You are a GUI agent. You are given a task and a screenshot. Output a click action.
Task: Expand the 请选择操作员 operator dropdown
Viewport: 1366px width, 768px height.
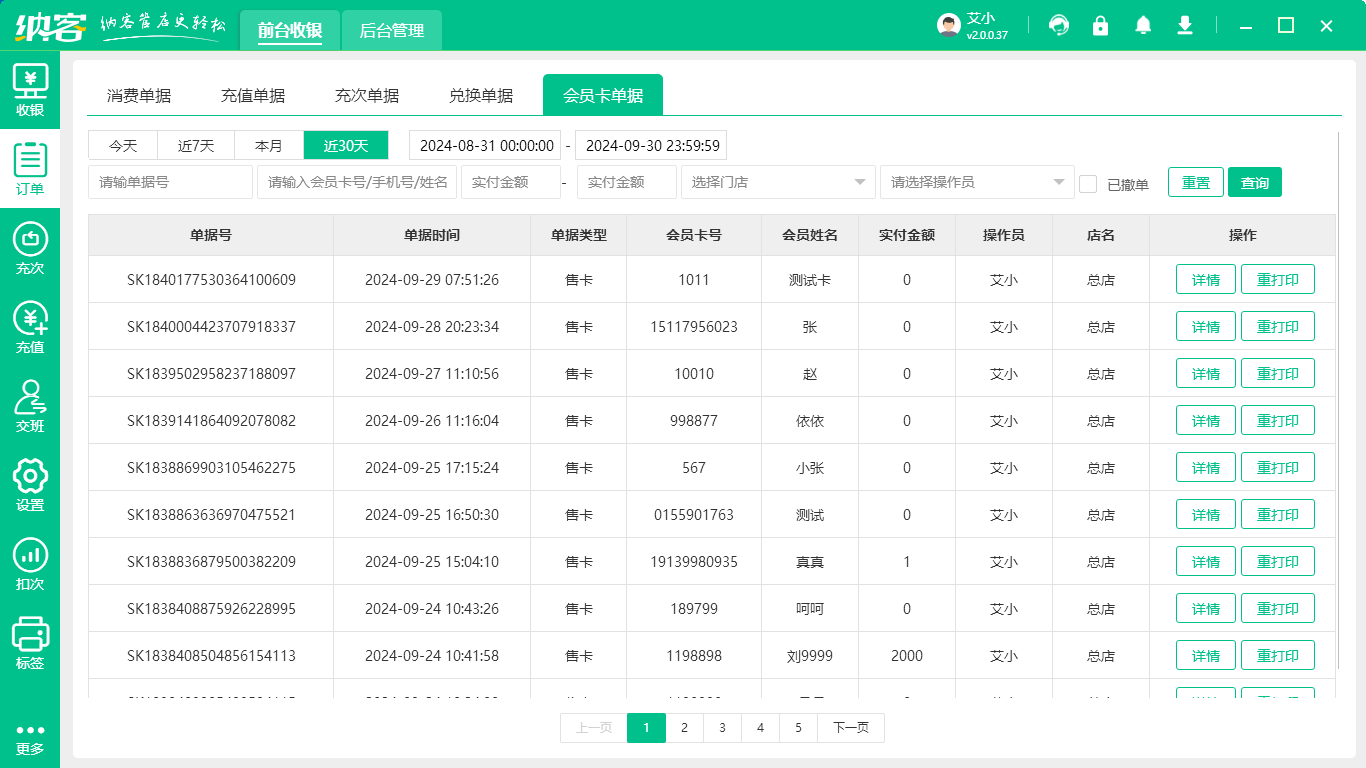coord(977,182)
